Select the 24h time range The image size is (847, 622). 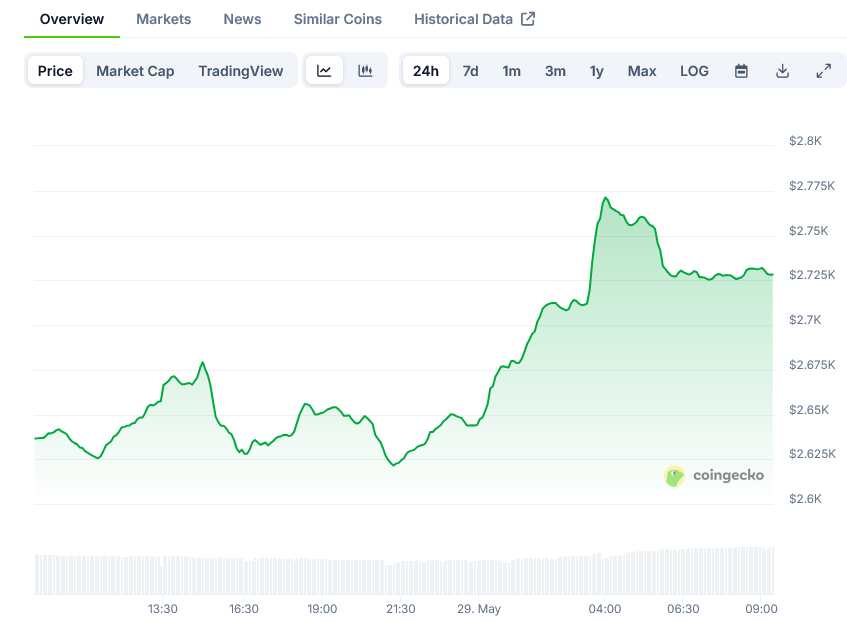[x=425, y=70]
